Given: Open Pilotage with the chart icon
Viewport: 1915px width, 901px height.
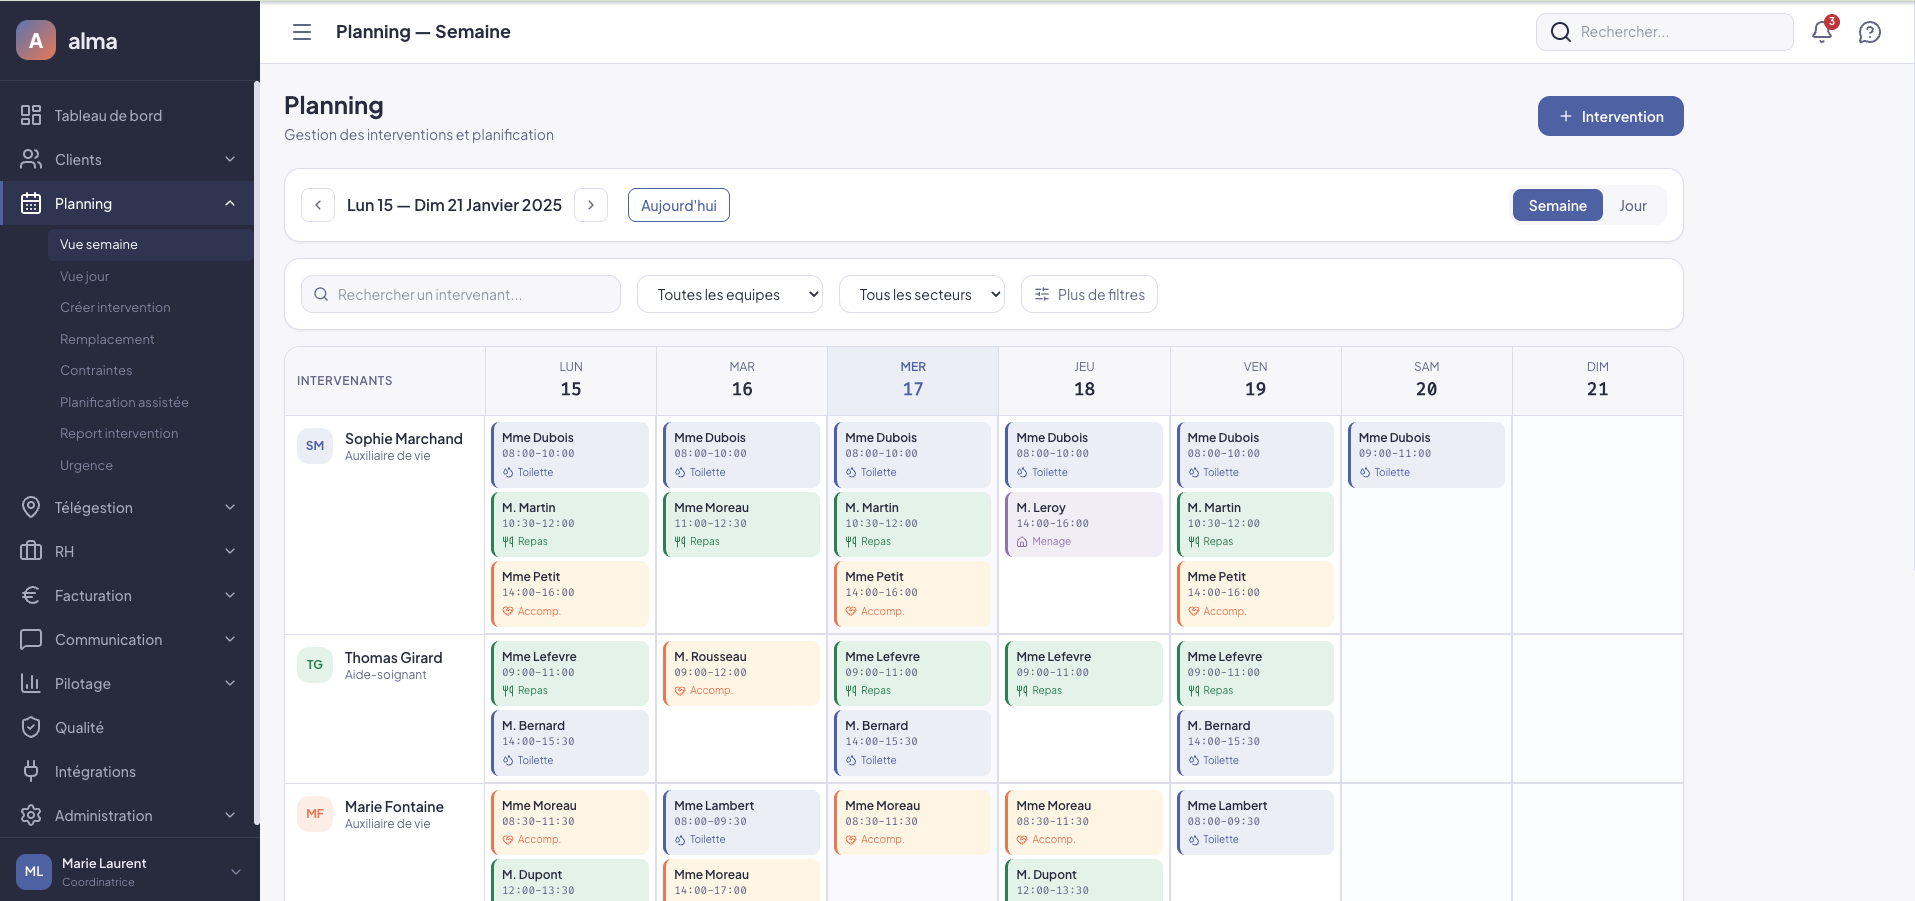Looking at the screenshot, I should 32,683.
